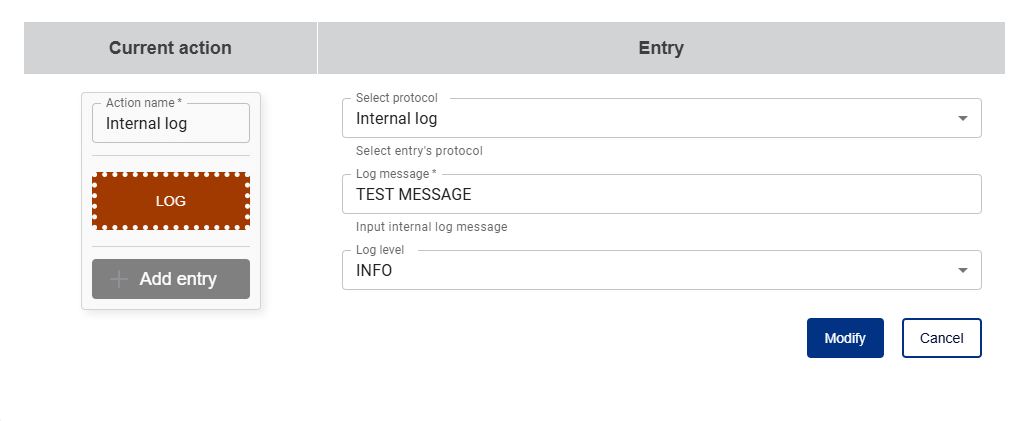Focus the Action name input field
Image resolution: width=1028 pixels, height=421 pixels.
click(x=170, y=125)
